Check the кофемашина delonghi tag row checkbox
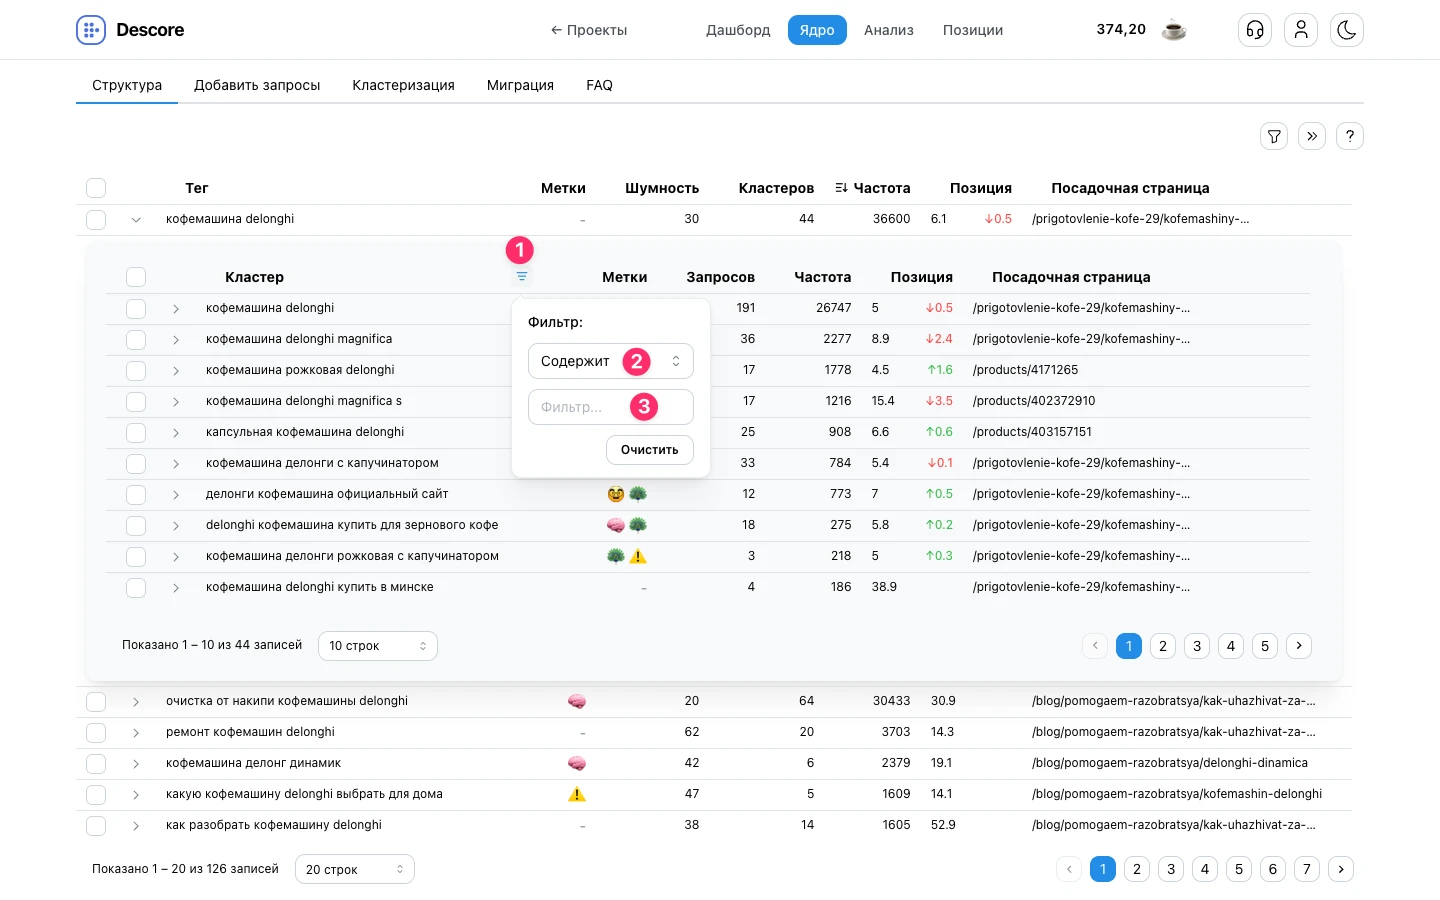The width and height of the screenshot is (1440, 900). (x=96, y=219)
